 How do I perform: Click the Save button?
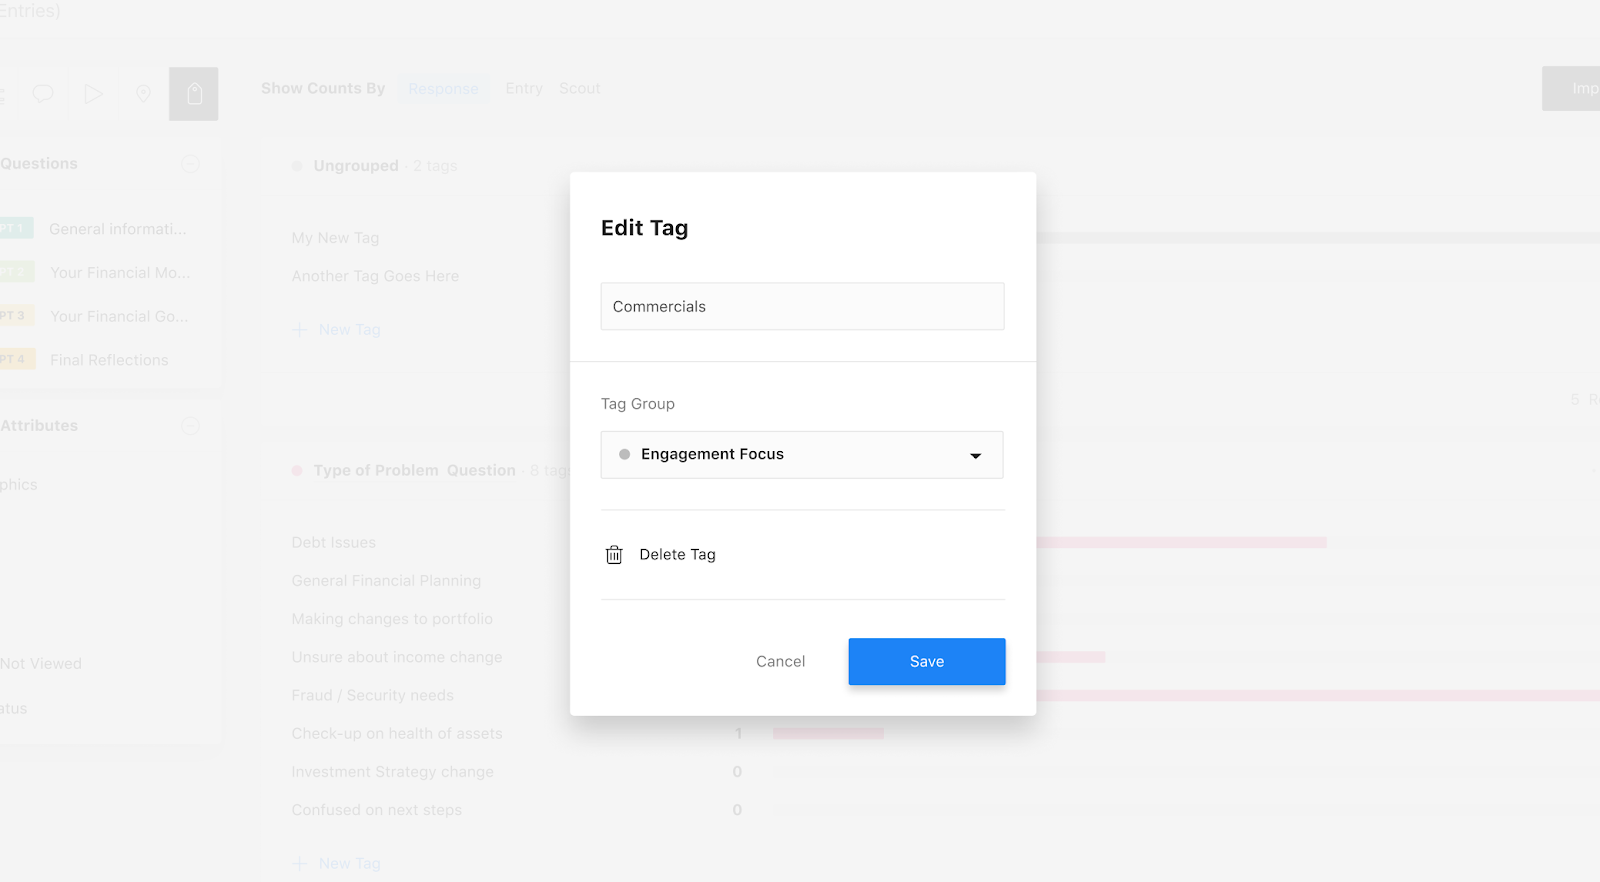927,662
